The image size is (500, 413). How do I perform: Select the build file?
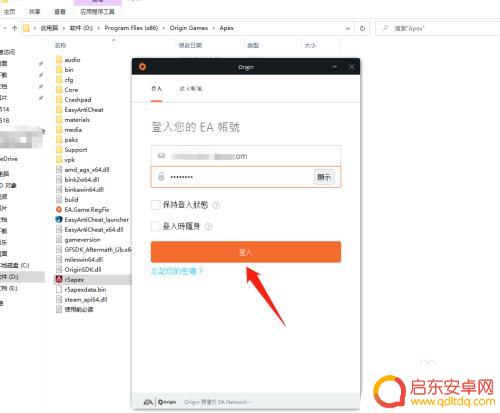coord(67,200)
